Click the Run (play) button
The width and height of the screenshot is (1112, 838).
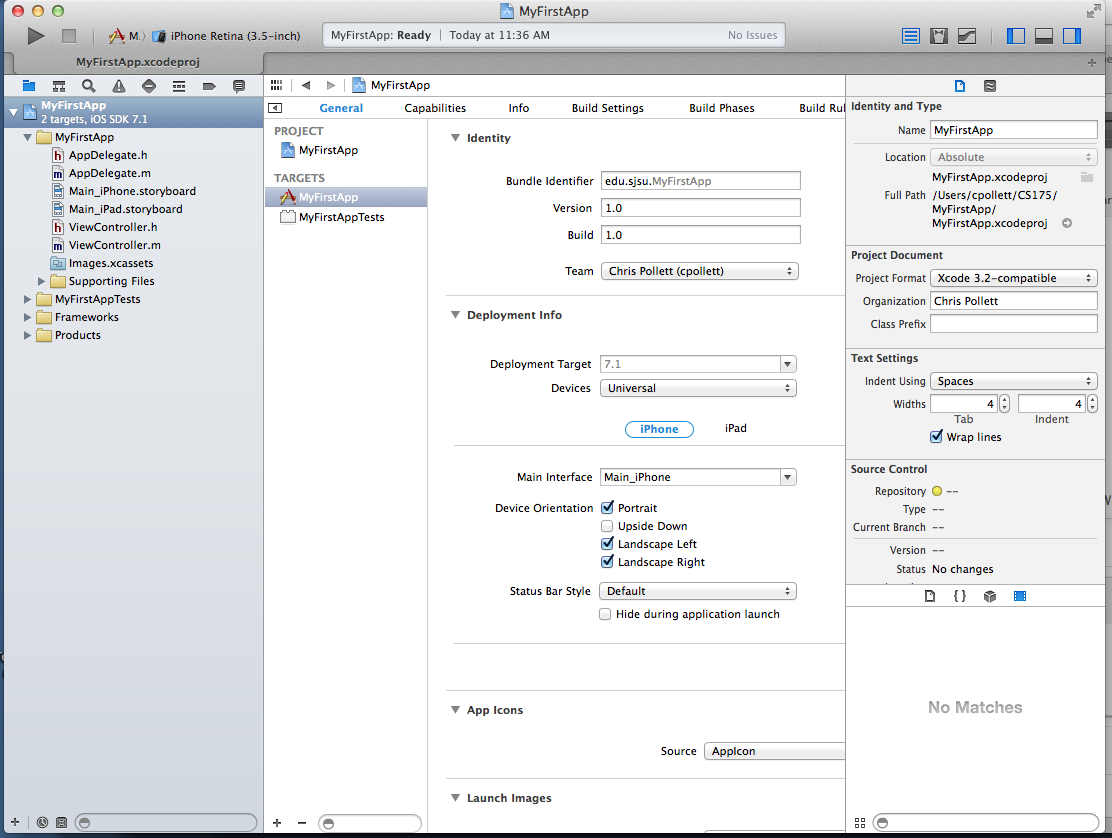(x=35, y=35)
